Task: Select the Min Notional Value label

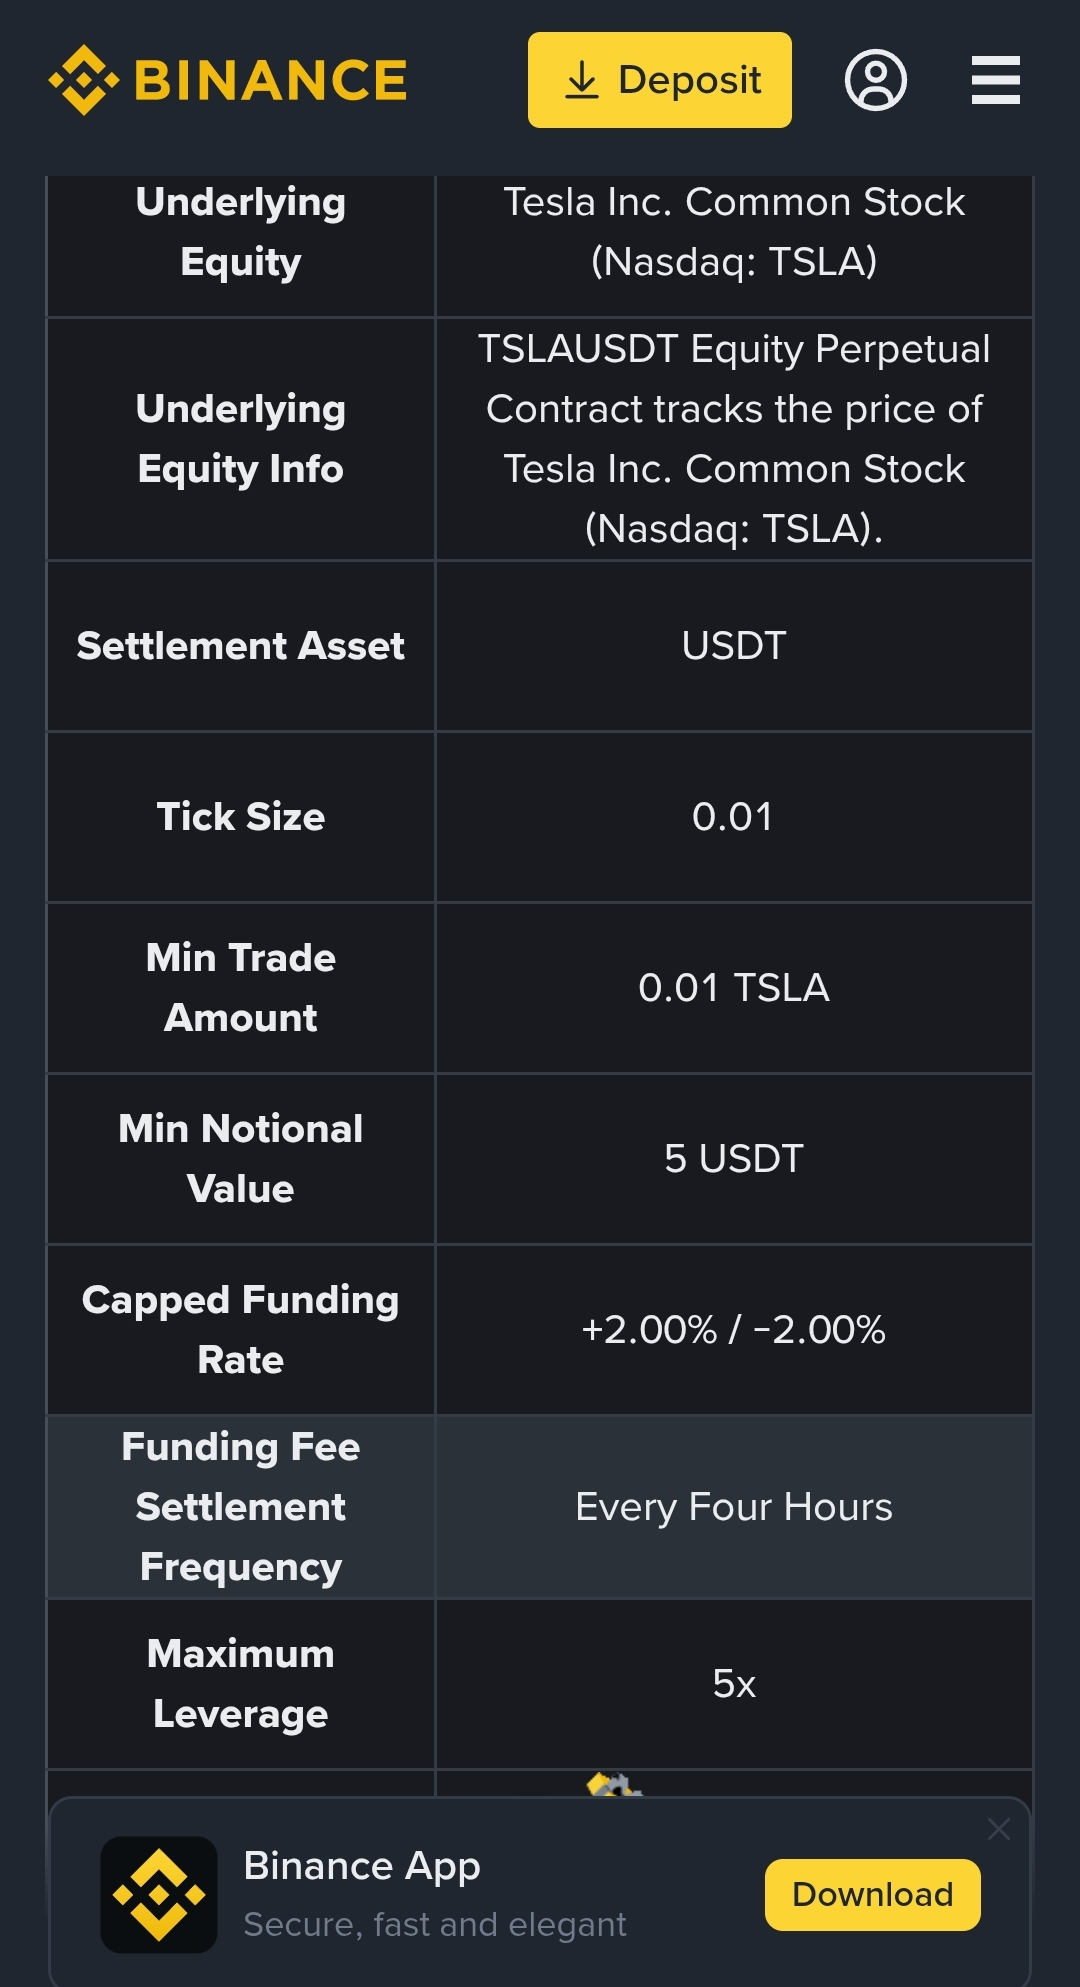Action: 241,1159
